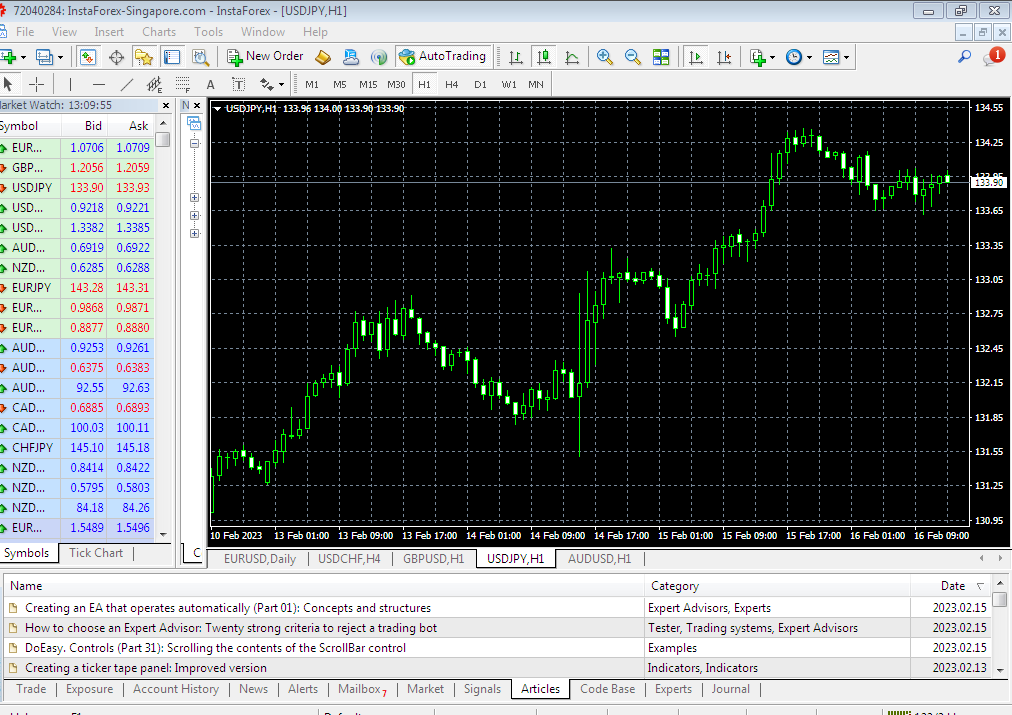The image size is (1012, 715).
Task: Select the trendline tool
Action: 127,85
